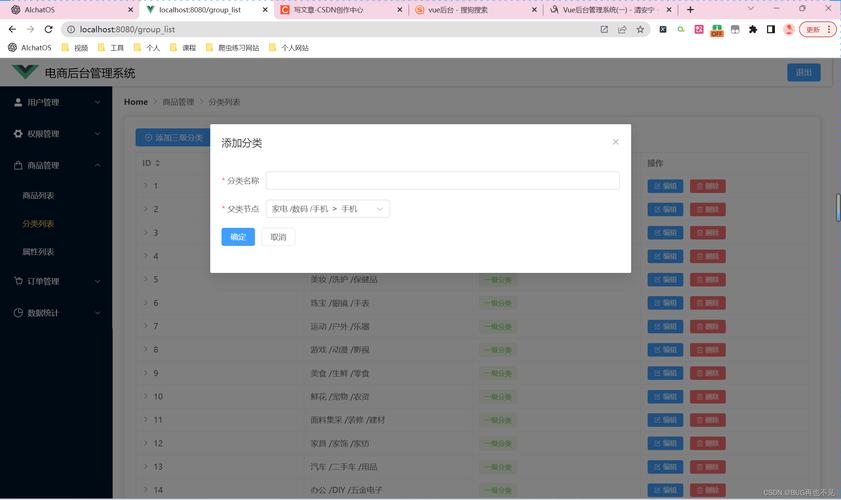Open the 父类节点 cascader dropdown
This screenshot has height=500, width=841.
click(x=328, y=209)
